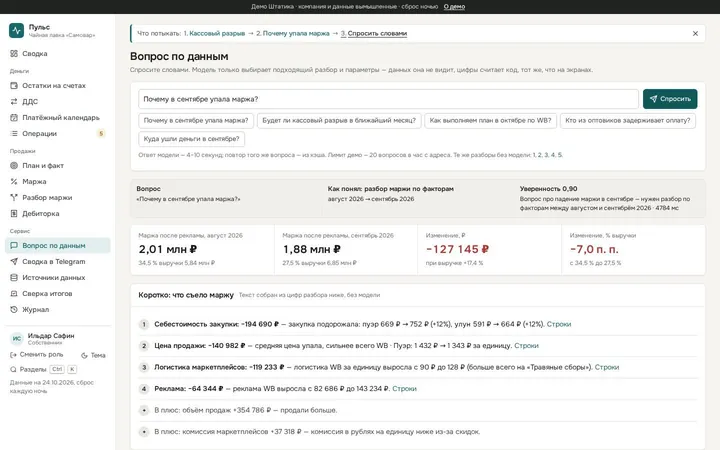Click the 1,88 млн ₽ margin value
Image resolution: width=720 pixels, height=450 pixels.
(312, 249)
